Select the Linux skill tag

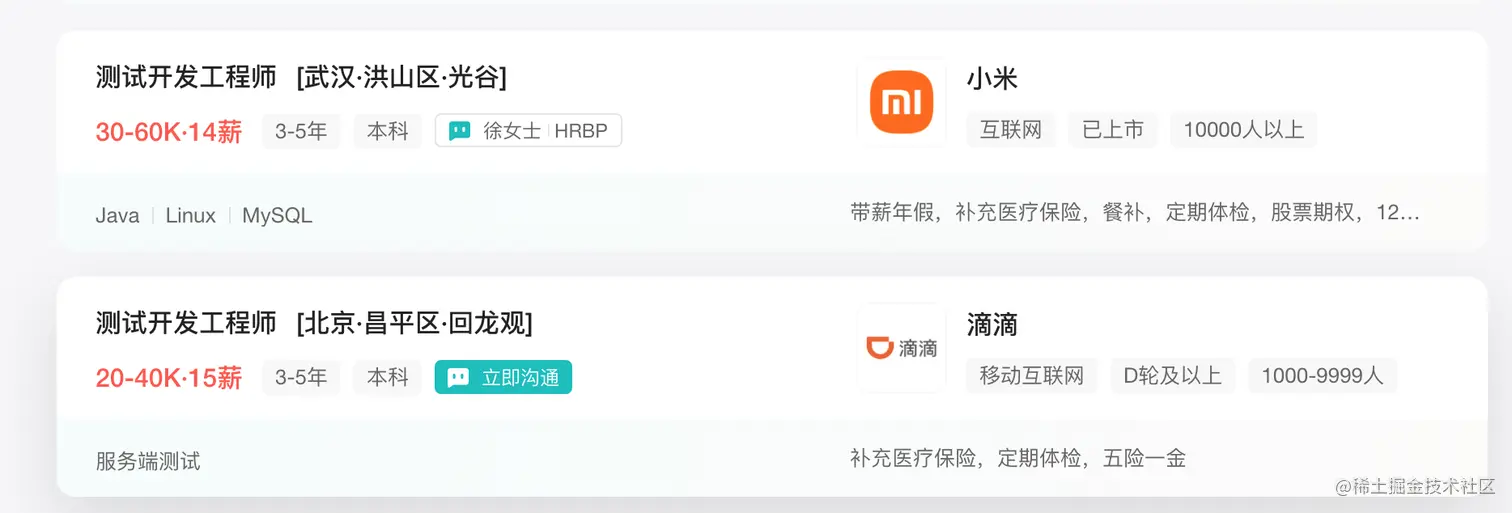pos(191,215)
